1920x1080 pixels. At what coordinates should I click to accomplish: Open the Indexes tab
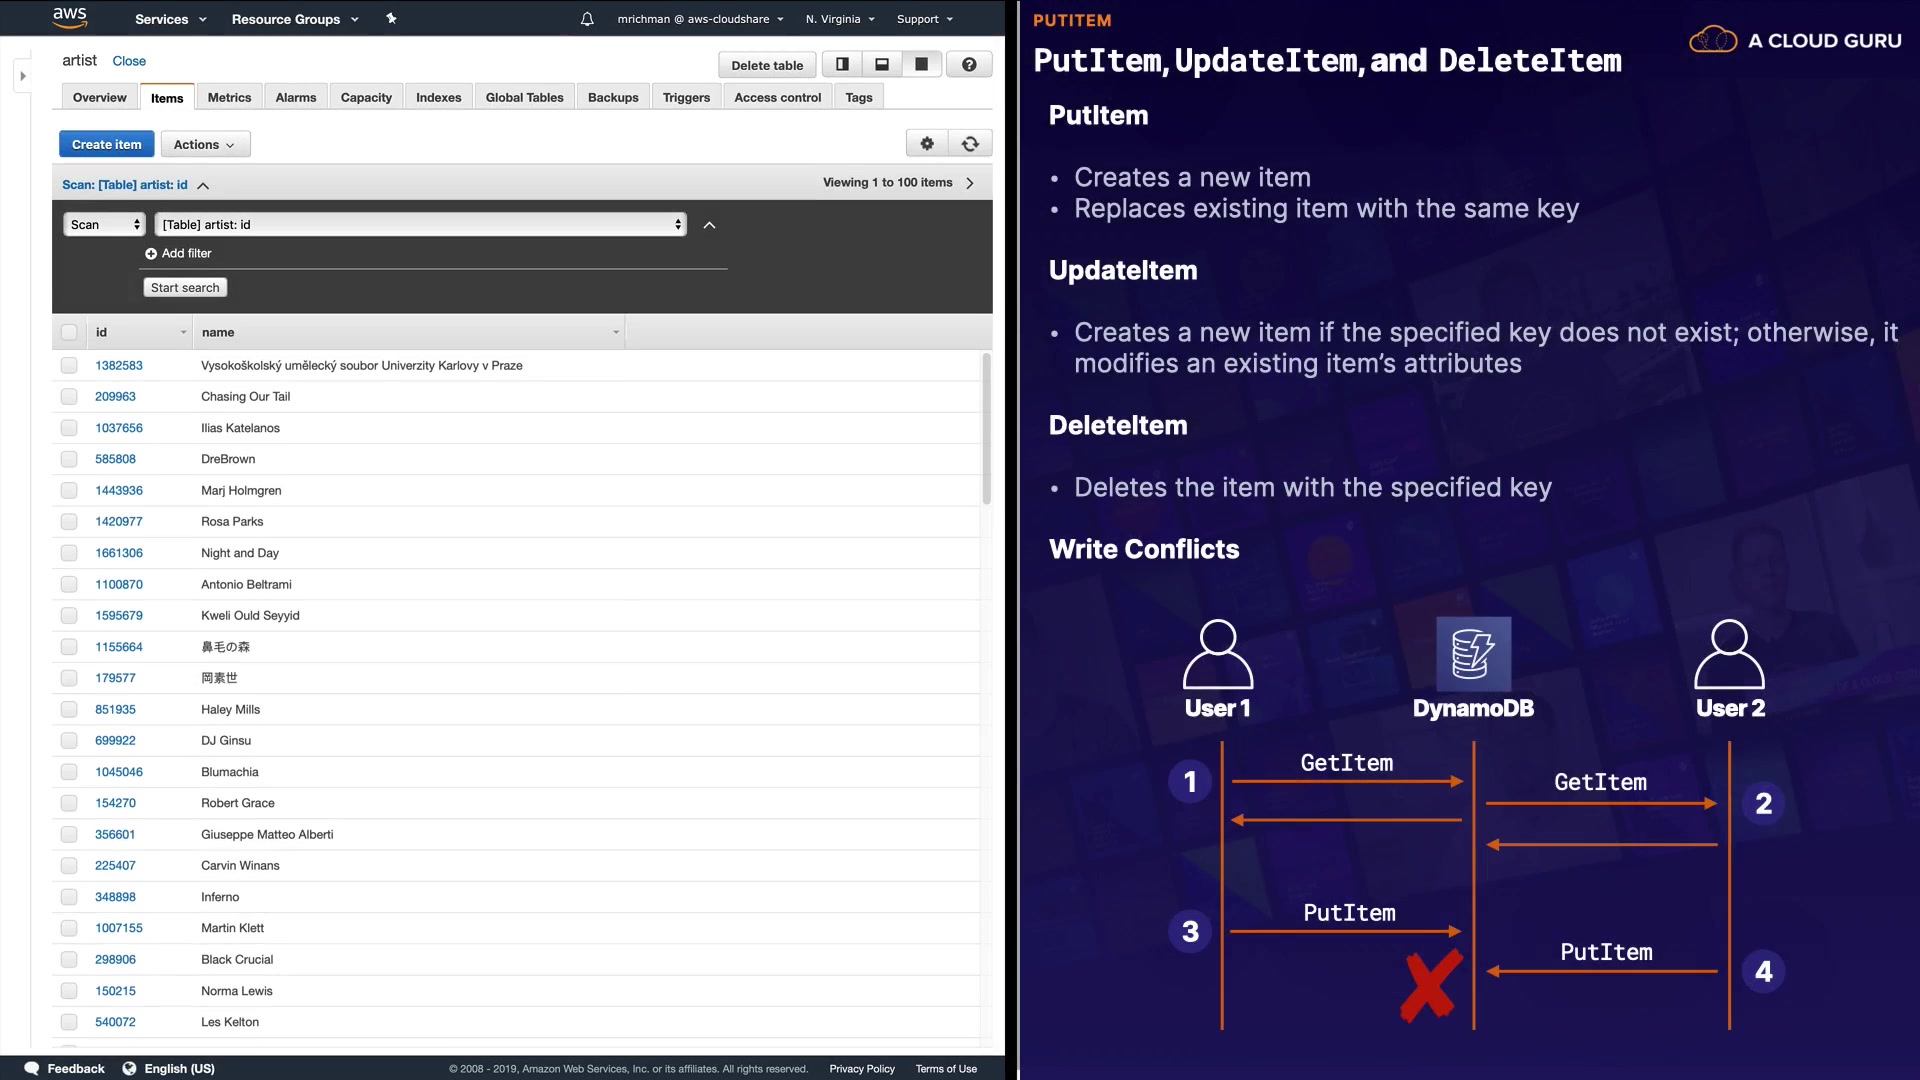tap(438, 97)
